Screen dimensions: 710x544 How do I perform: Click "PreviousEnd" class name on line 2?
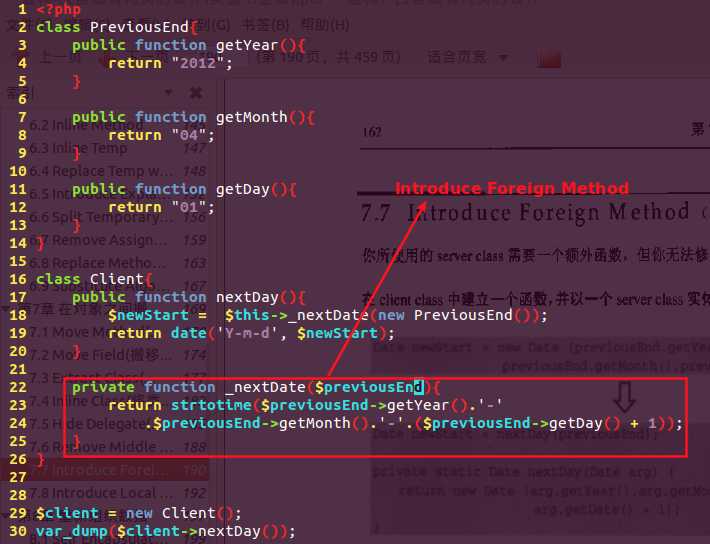click(139, 27)
